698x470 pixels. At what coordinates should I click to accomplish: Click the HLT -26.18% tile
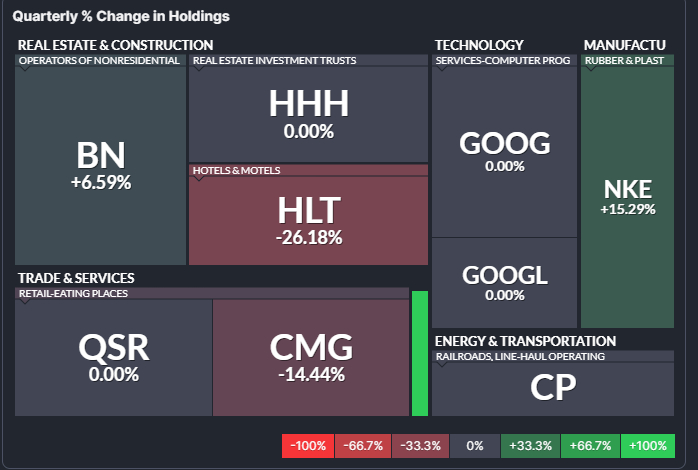[x=308, y=220]
